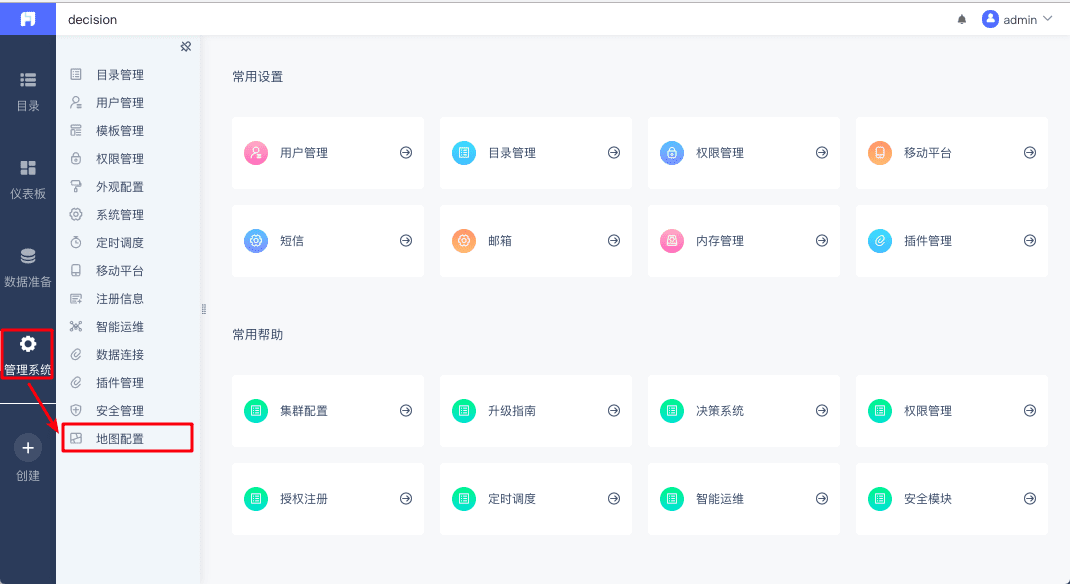Click the notification bell icon
The width and height of the screenshot is (1070, 584).
coord(962,19)
